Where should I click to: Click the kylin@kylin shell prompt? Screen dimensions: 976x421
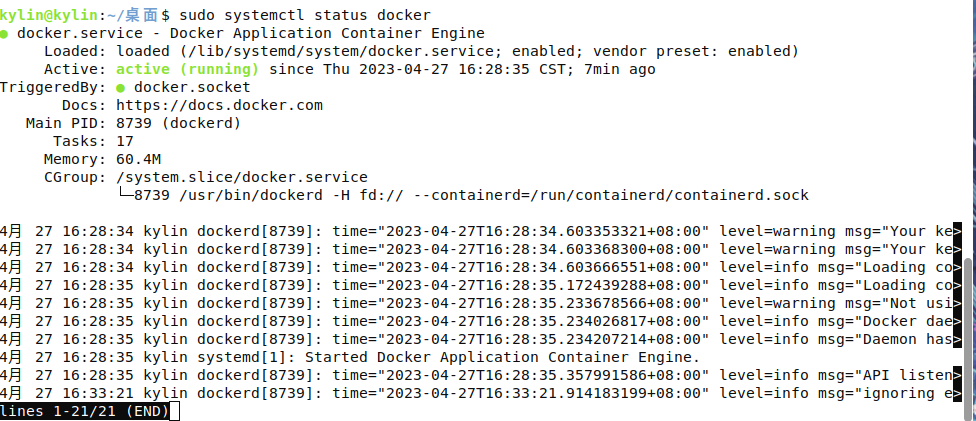click(47, 15)
